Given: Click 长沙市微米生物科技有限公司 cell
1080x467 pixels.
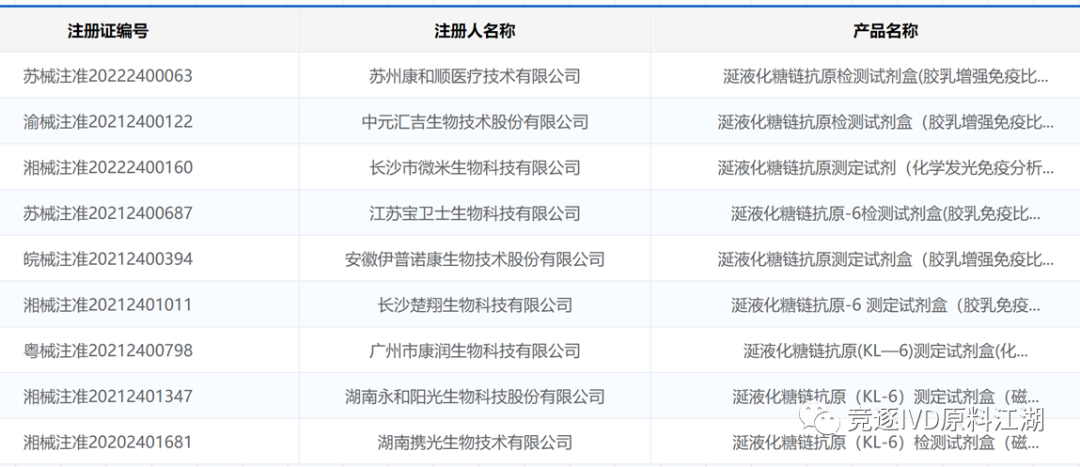Looking at the screenshot, I should [x=474, y=168].
